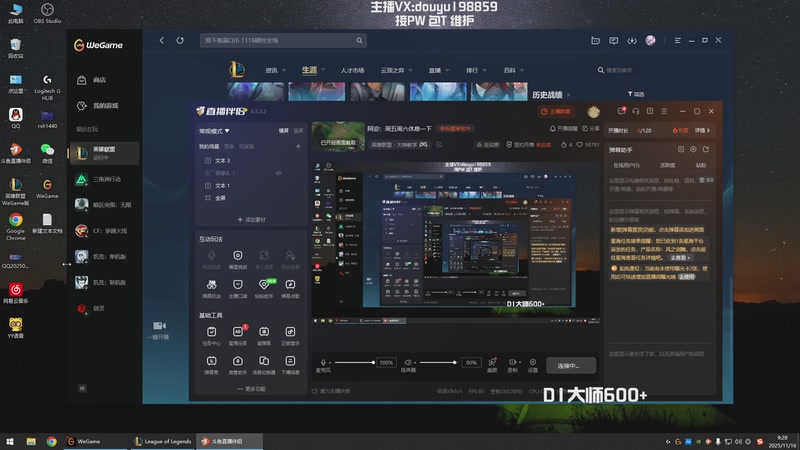Switch to 在线用户 tab
This screenshot has height=450, width=800.
(x=626, y=165)
